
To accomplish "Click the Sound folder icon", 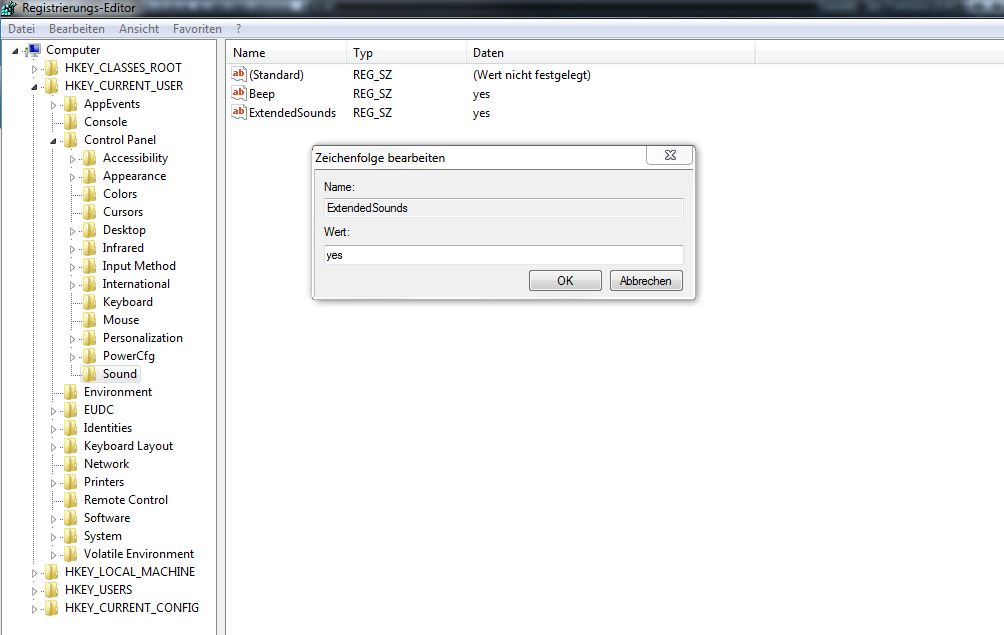I will click(x=90, y=374).
